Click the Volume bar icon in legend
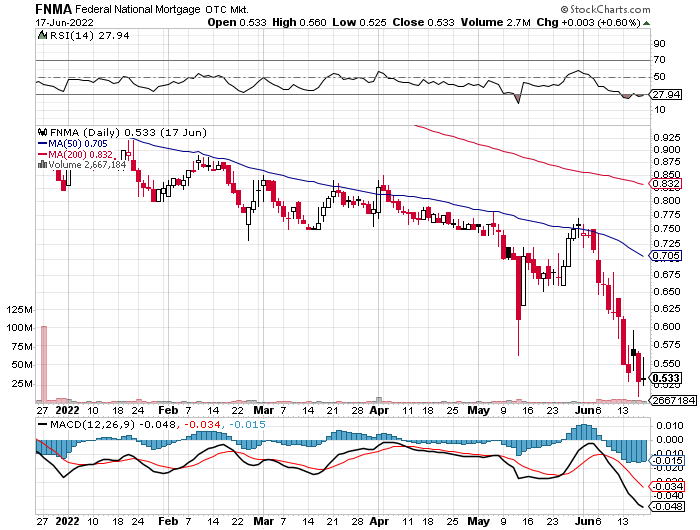Viewport: 700px width, 530px height. tap(42, 165)
